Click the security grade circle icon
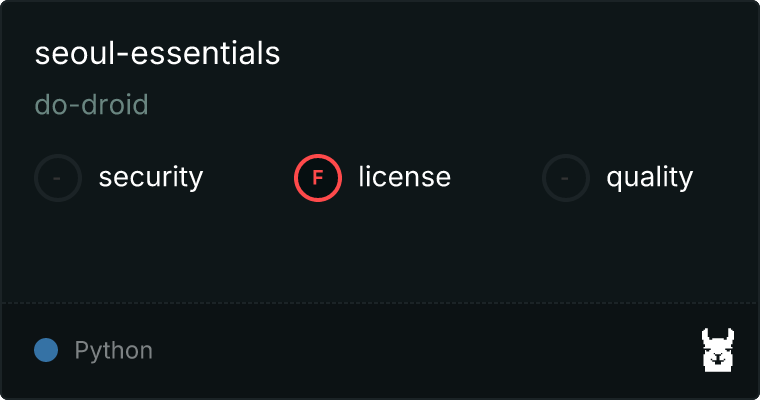The width and height of the screenshot is (760, 400). point(58,178)
